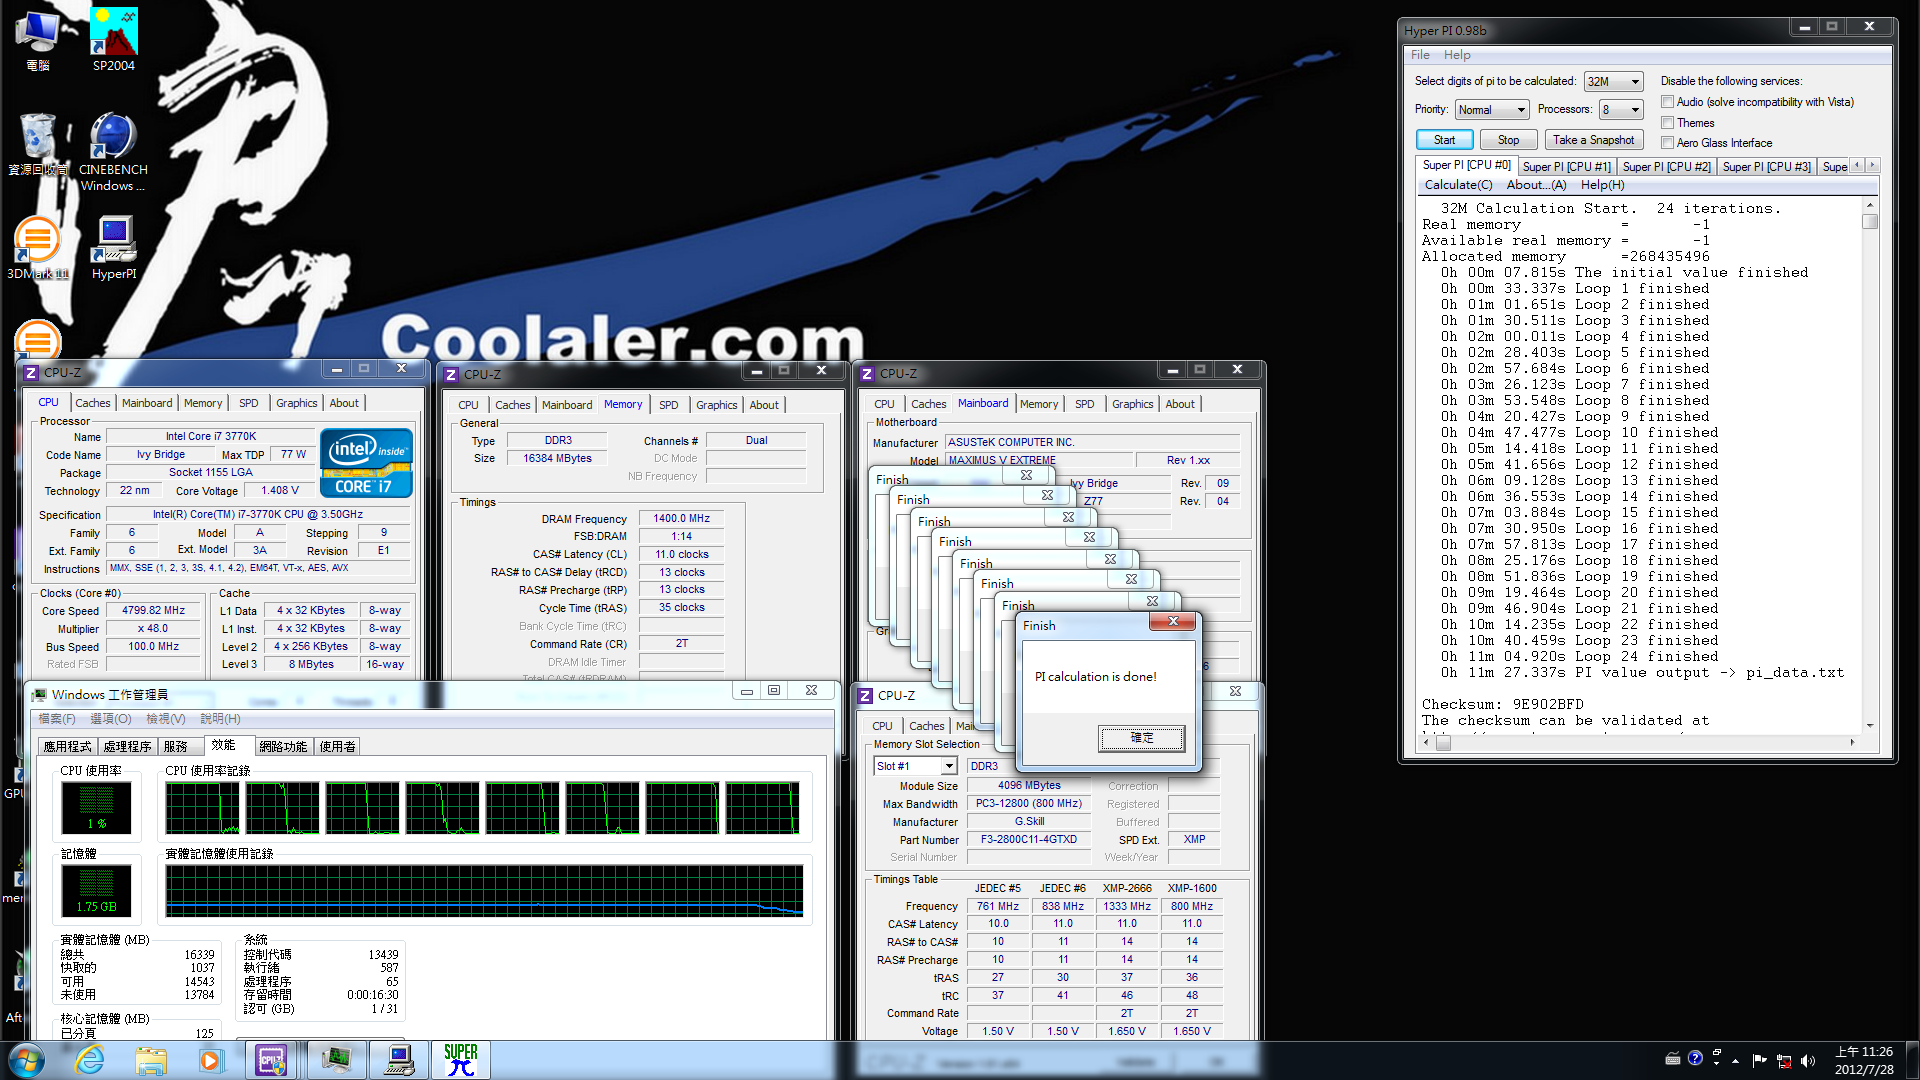Select the 處理程序 tab in Task Manager
Viewport: 1920px width, 1080px height.
click(x=127, y=747)
